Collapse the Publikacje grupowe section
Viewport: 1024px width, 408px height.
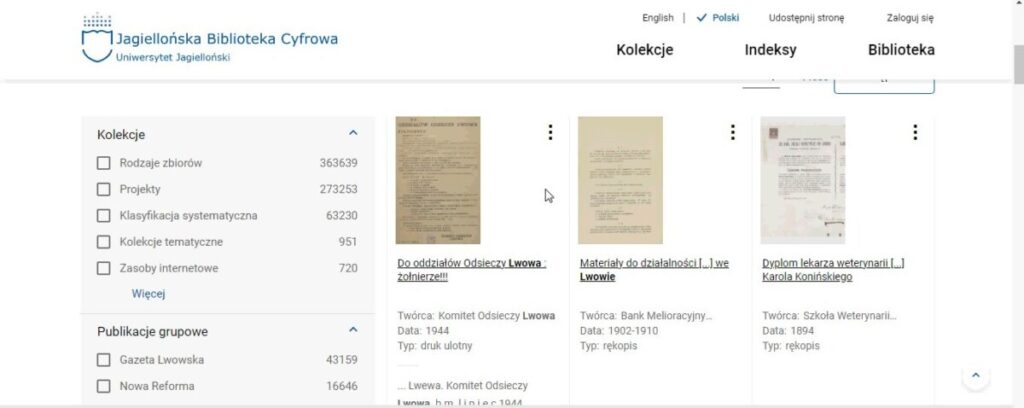[353, 330]
